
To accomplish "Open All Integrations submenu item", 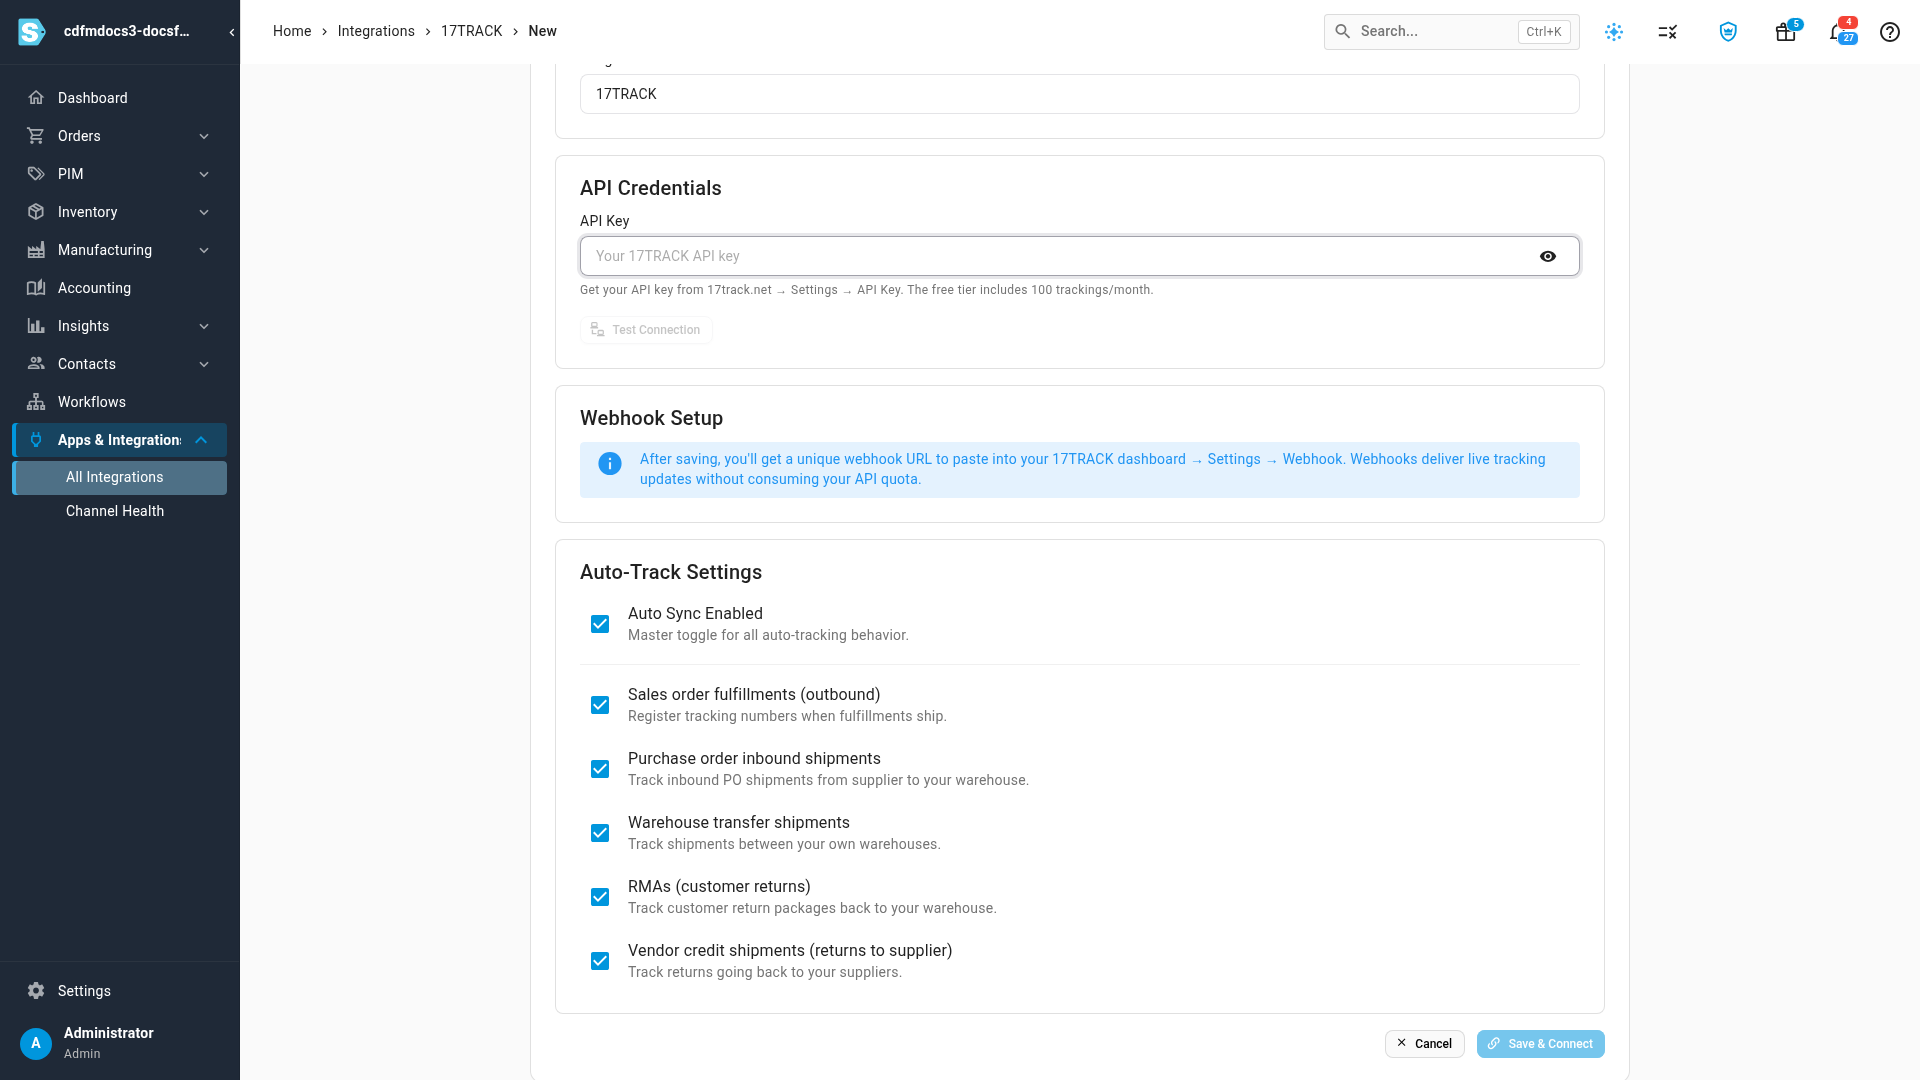I will coord(120,478).
